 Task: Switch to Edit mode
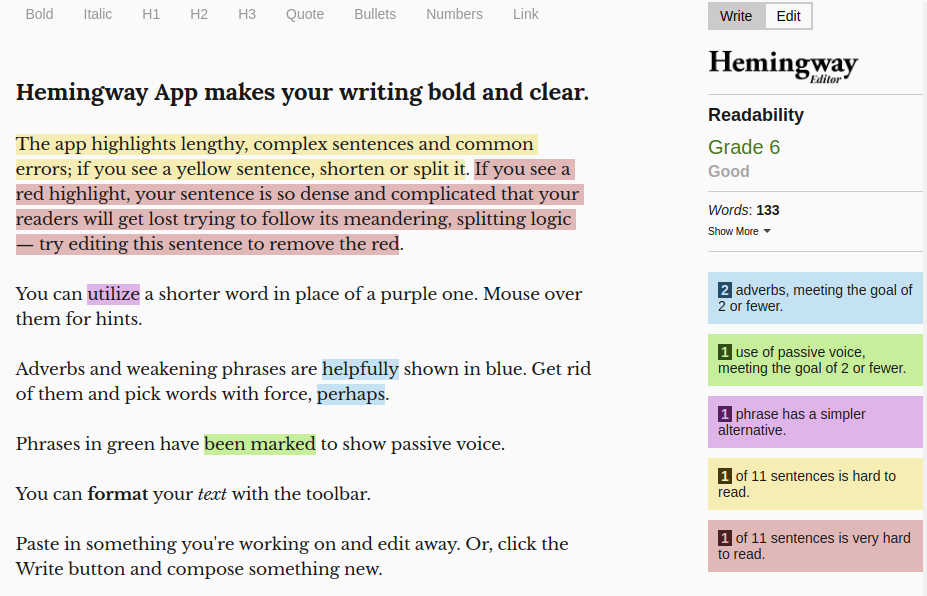point(788,16)
